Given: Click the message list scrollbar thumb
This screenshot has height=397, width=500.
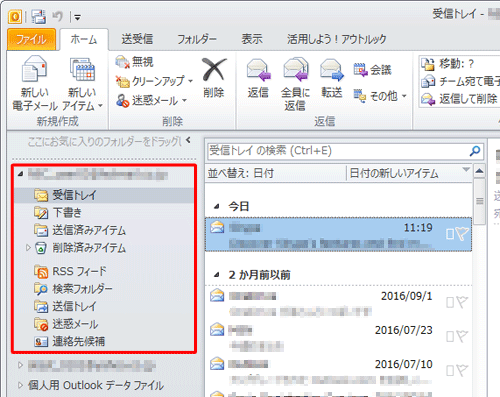Looking at the screenshot, I should [x=479, y=202].
